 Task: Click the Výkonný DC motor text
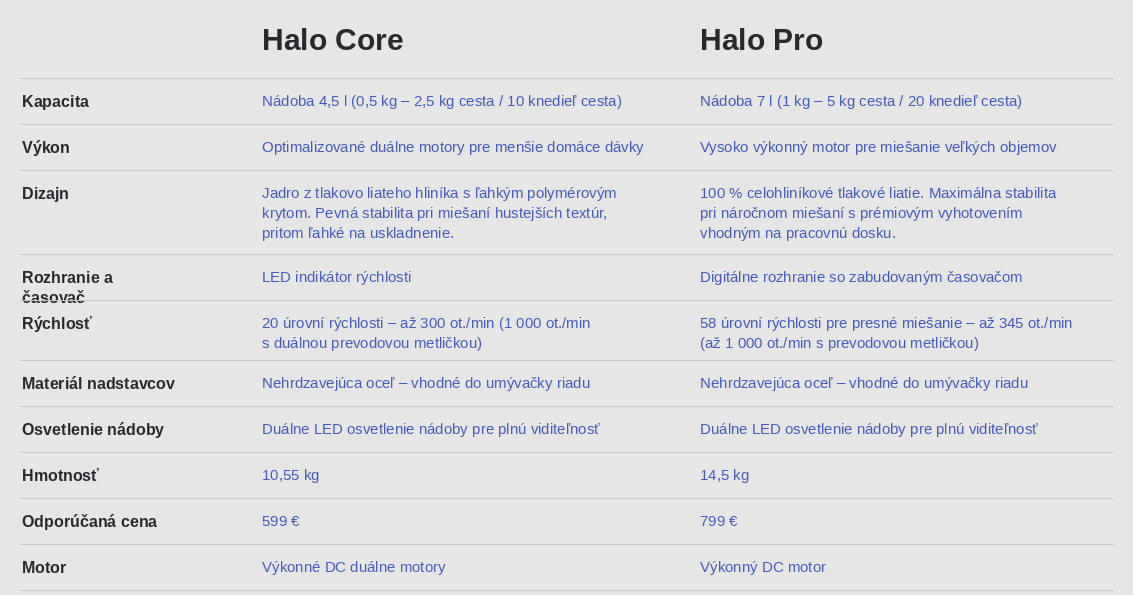click(763, 568)
